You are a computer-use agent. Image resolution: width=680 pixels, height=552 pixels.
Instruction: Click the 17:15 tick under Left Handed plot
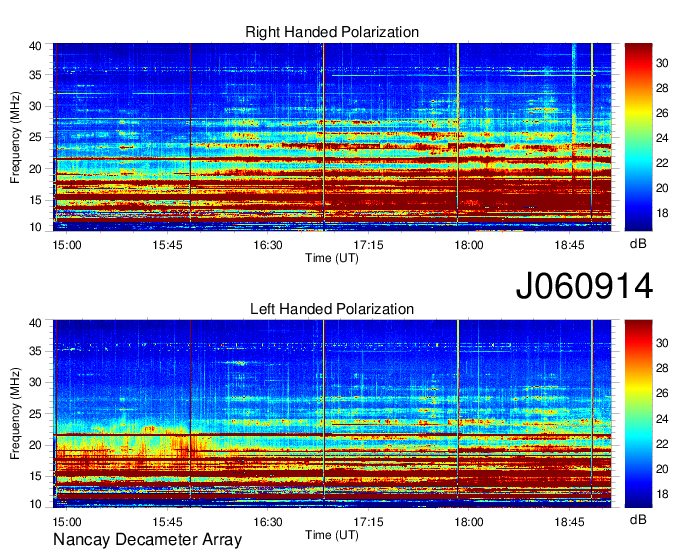369,521
